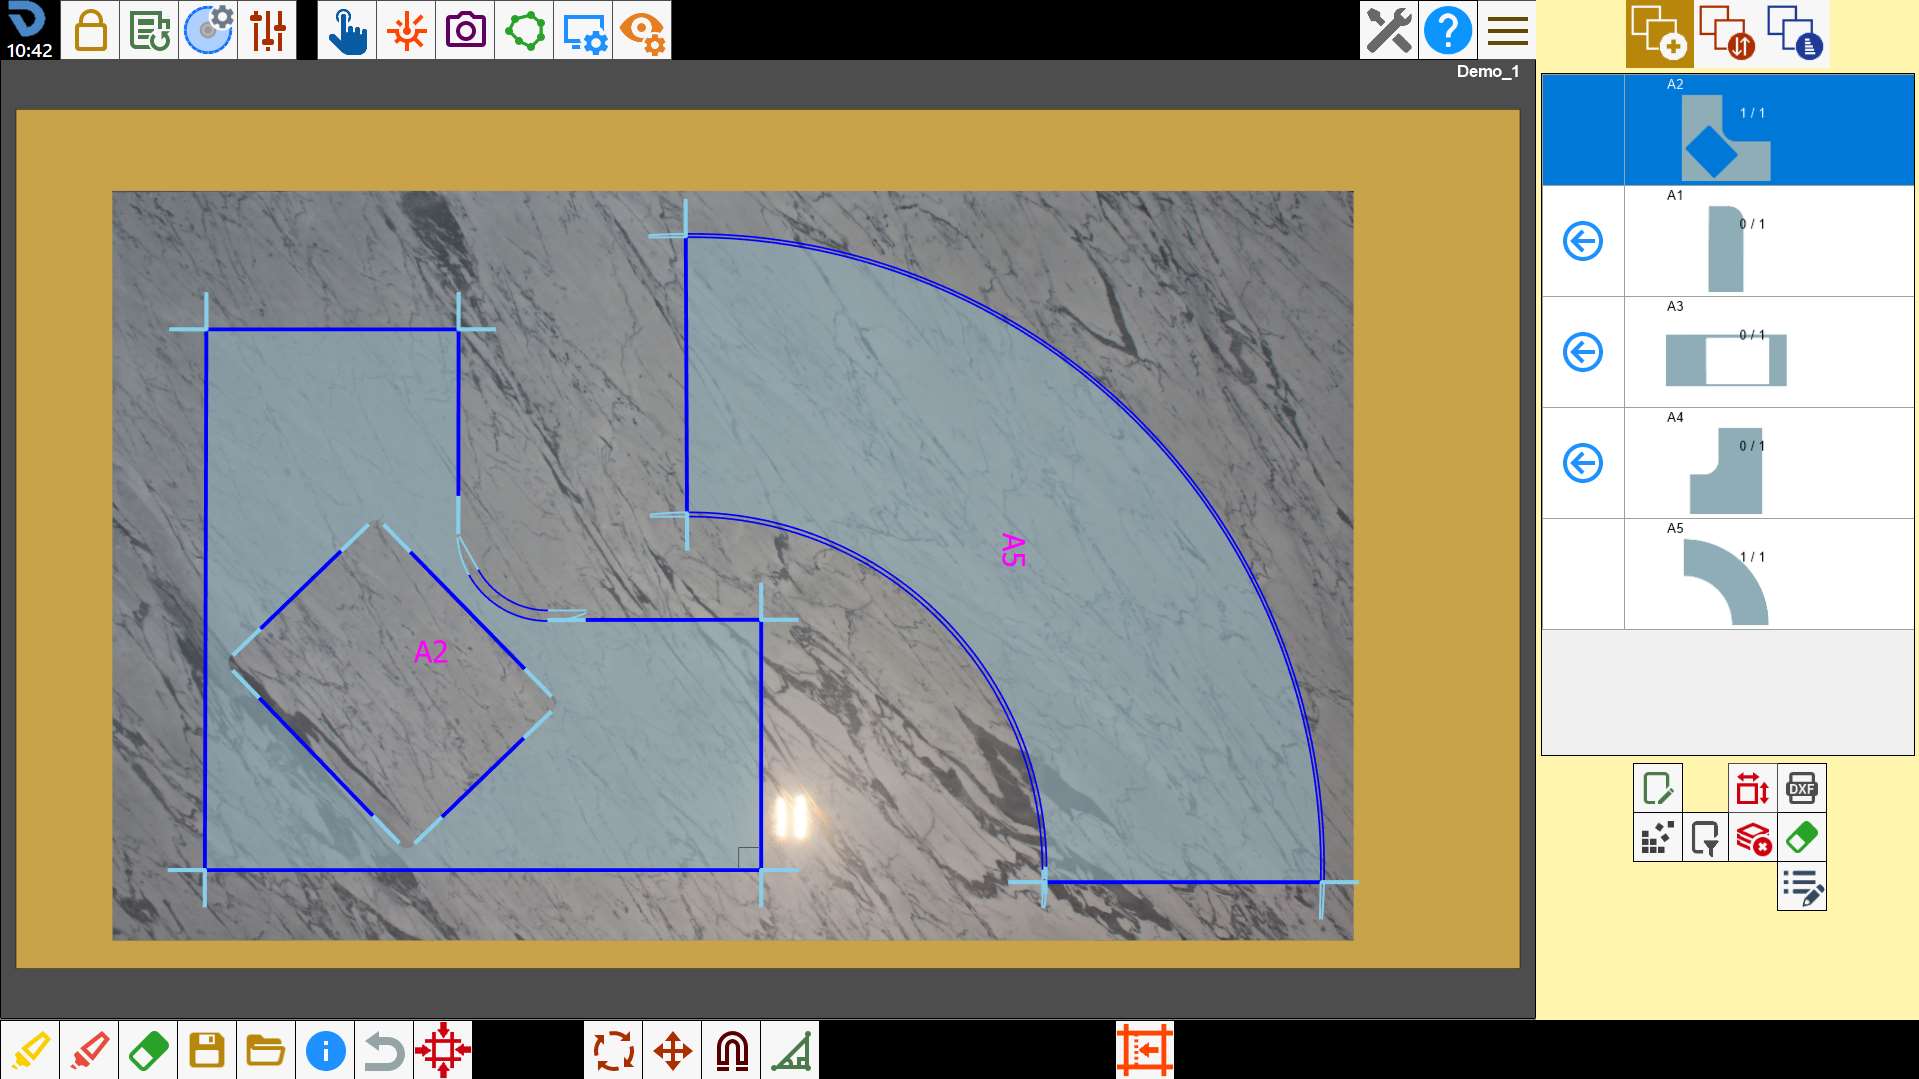This screenshot has width=1919, height=1079.
Task: Click the red resize dimension icon
Action: [1753, 789]
